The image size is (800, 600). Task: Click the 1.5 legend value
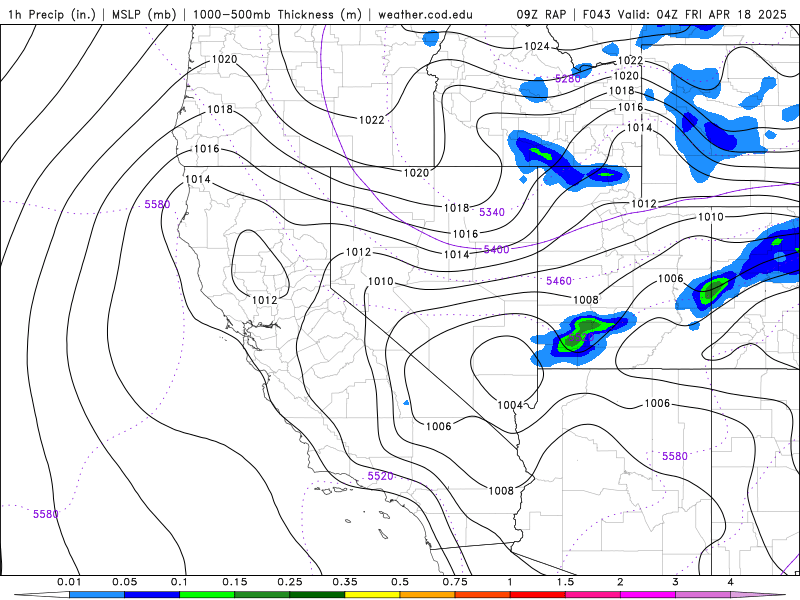[x=565, y=582]
